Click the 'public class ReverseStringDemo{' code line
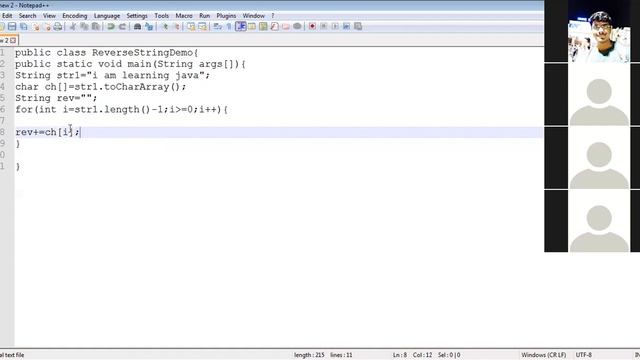The width and height of the screenshot is (640, 360). point(107,53)
